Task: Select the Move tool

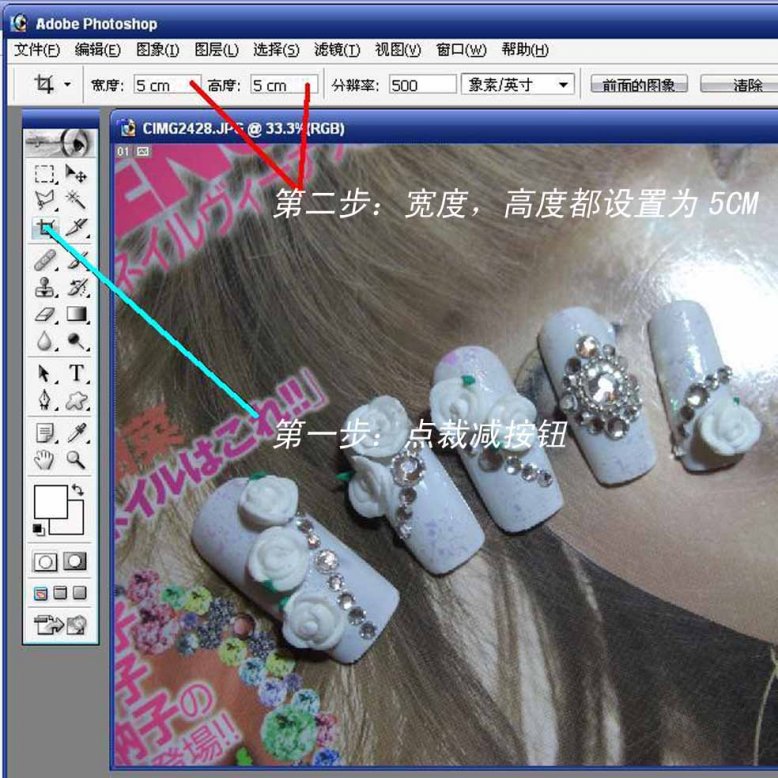Action: point(76,173)
